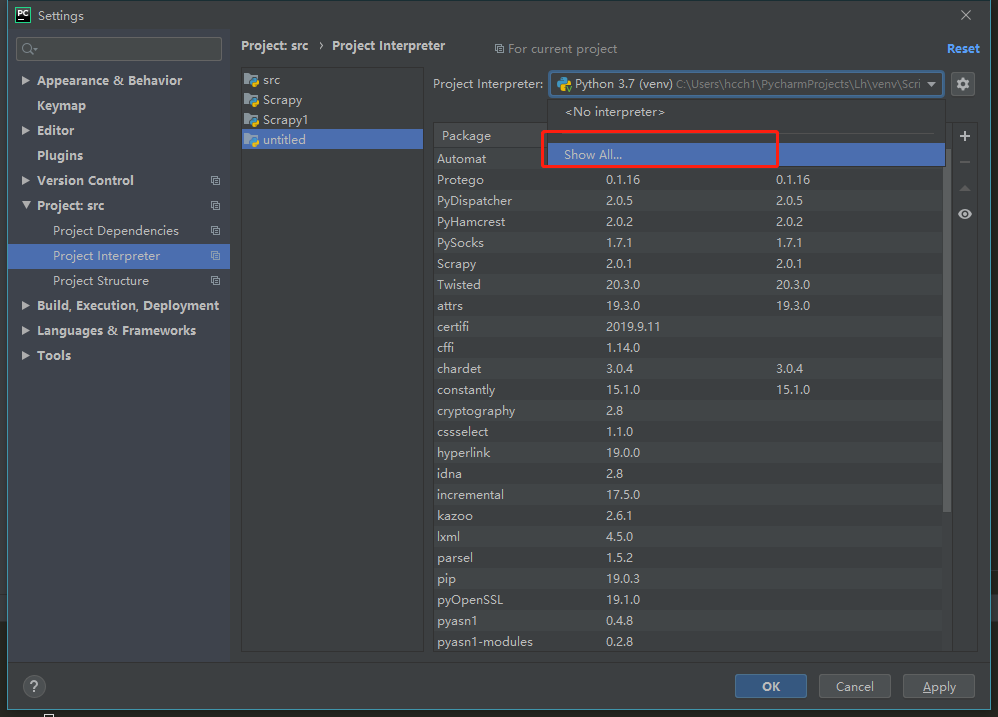Expand the Tools section

click(25, 356)
